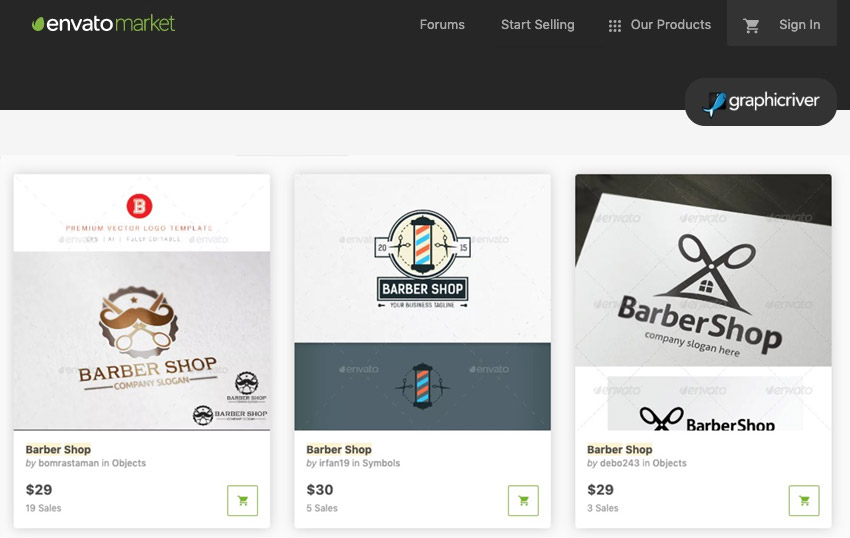Go to Start Selling
This screenshot has width=850, height=538.
tap(537, 24)
